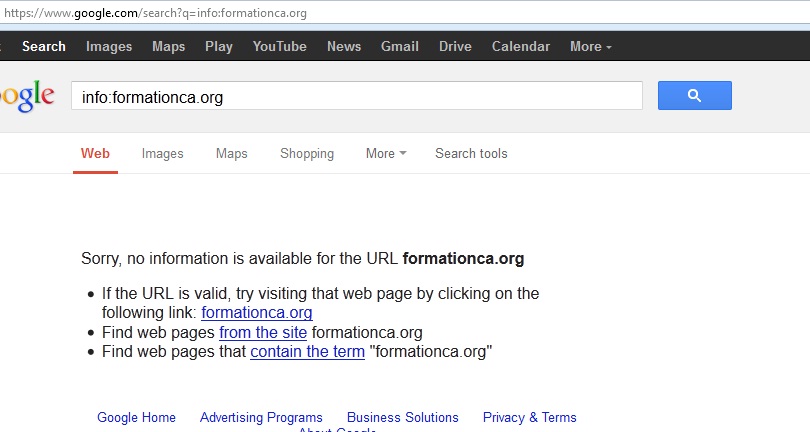Open the Privacy & Terms footer link
Viewport: 810px width, 432px height.
pyautogui.click(x=529, y=417)
